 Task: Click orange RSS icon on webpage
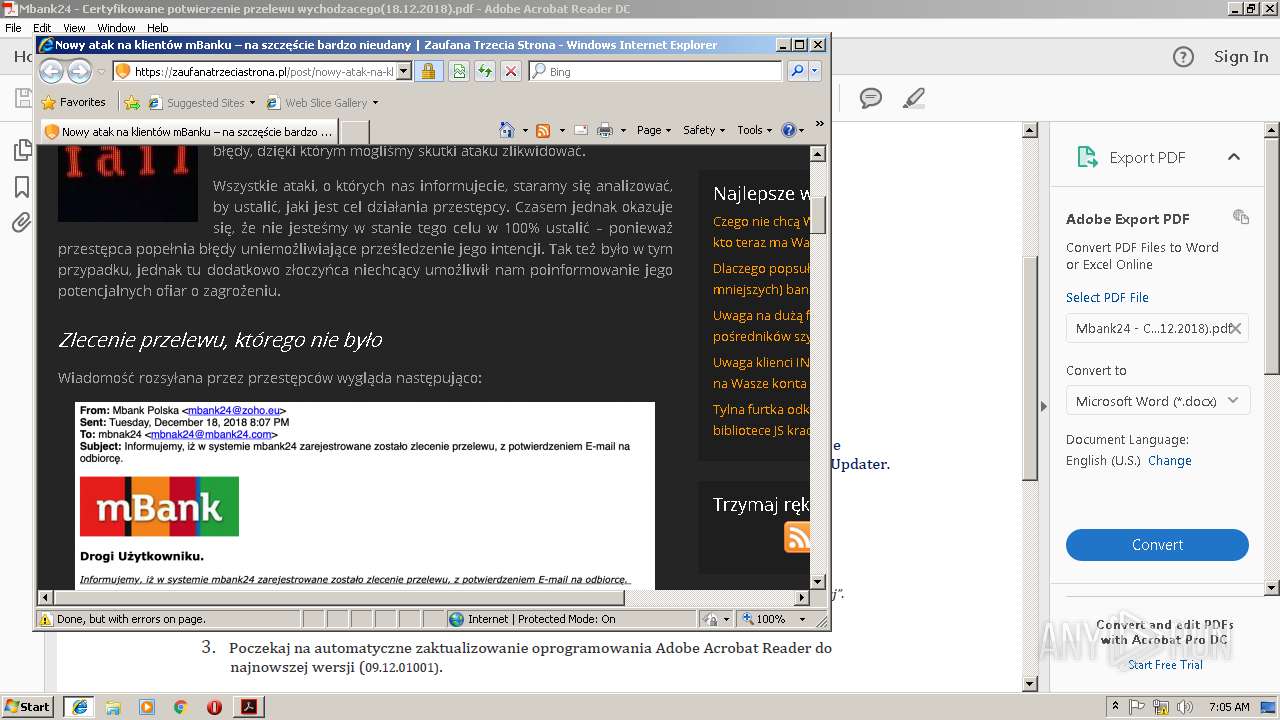[797, 537]
